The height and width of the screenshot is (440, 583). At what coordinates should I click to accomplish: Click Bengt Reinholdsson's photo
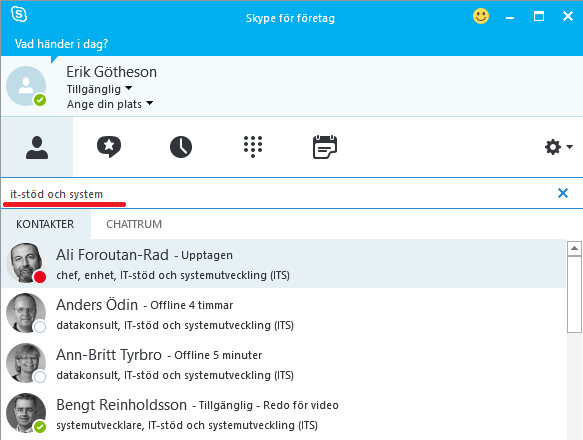pos(26,413)
